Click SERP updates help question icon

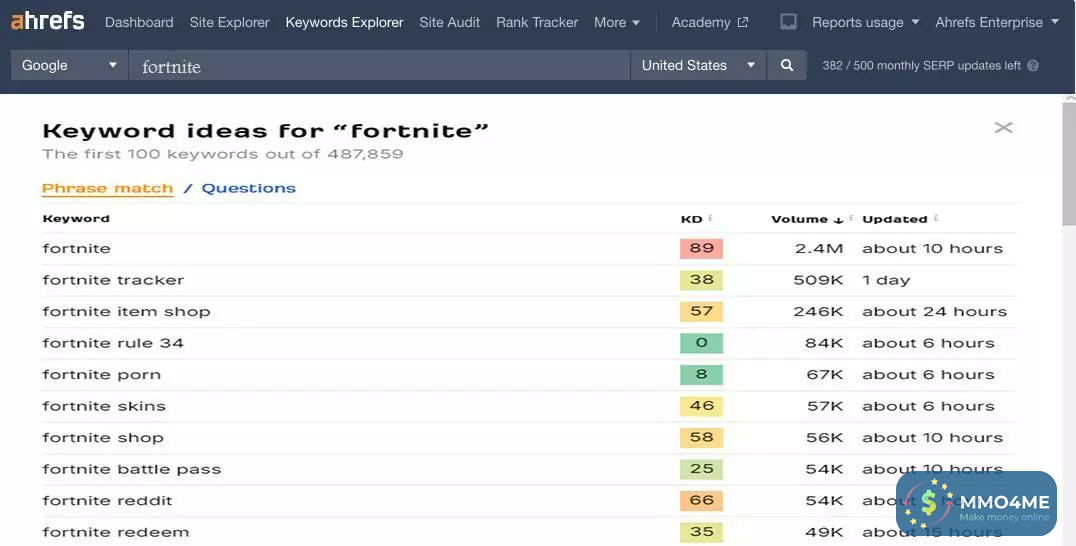coord(1033,66)
